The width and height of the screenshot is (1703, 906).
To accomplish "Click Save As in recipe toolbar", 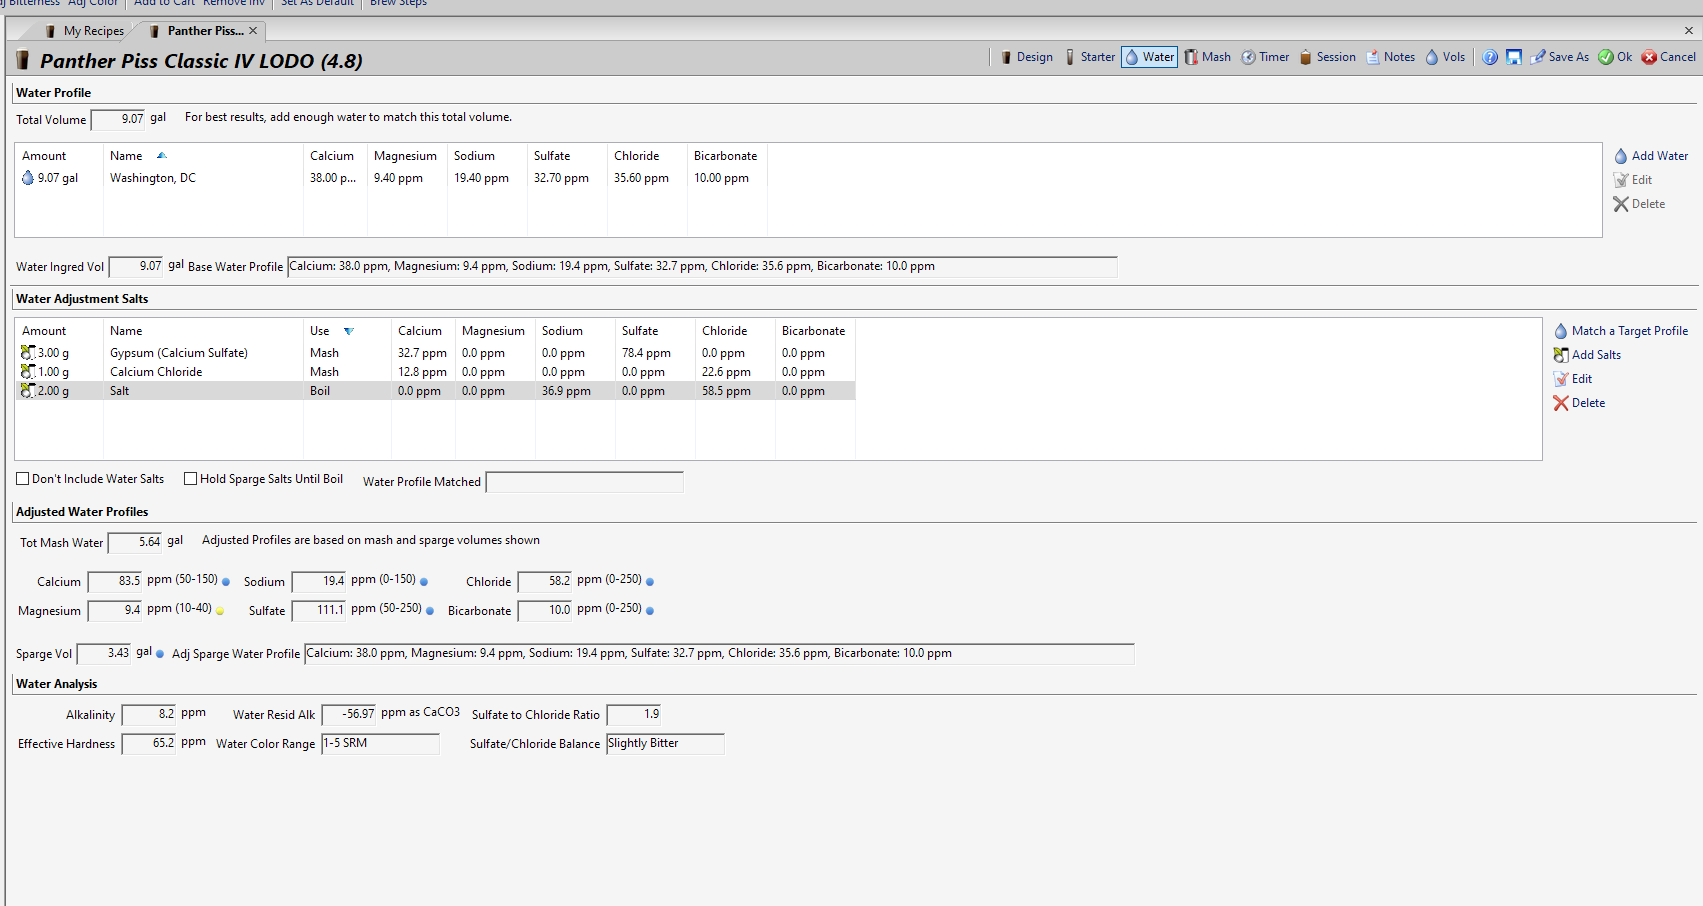I will coord(1559,57).
